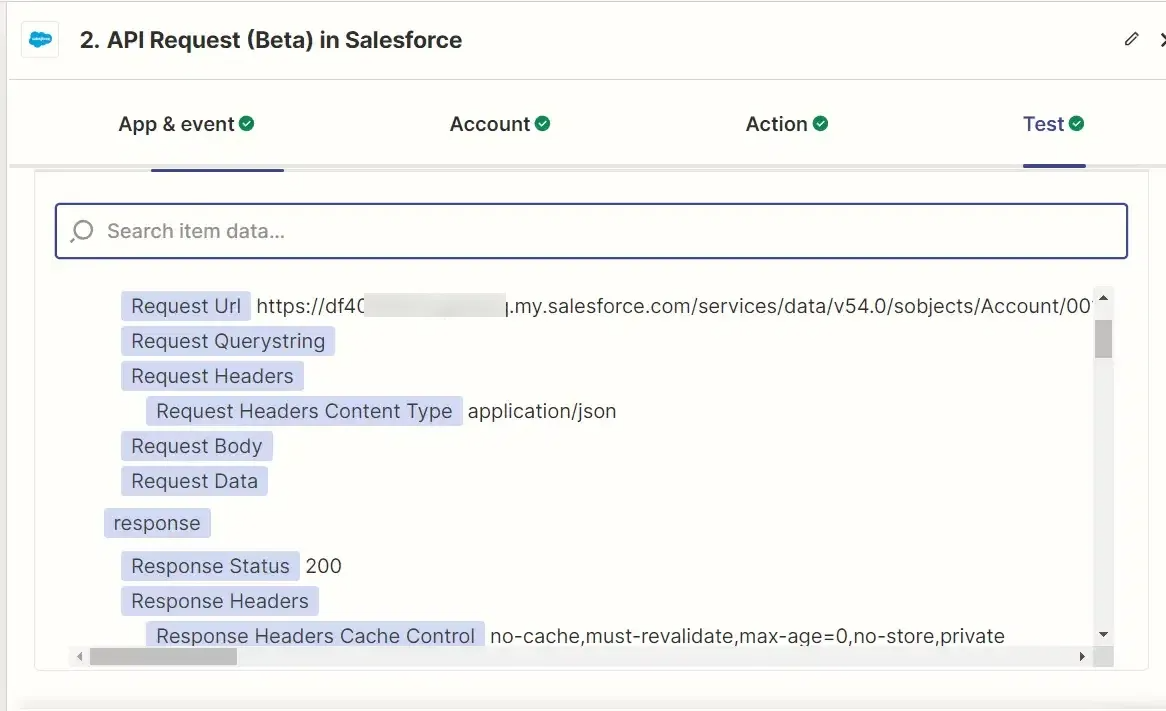Viewport: 1166px width, 711px height.
Task: Click the search magnifier icon
Action: [x=82, y=231]
